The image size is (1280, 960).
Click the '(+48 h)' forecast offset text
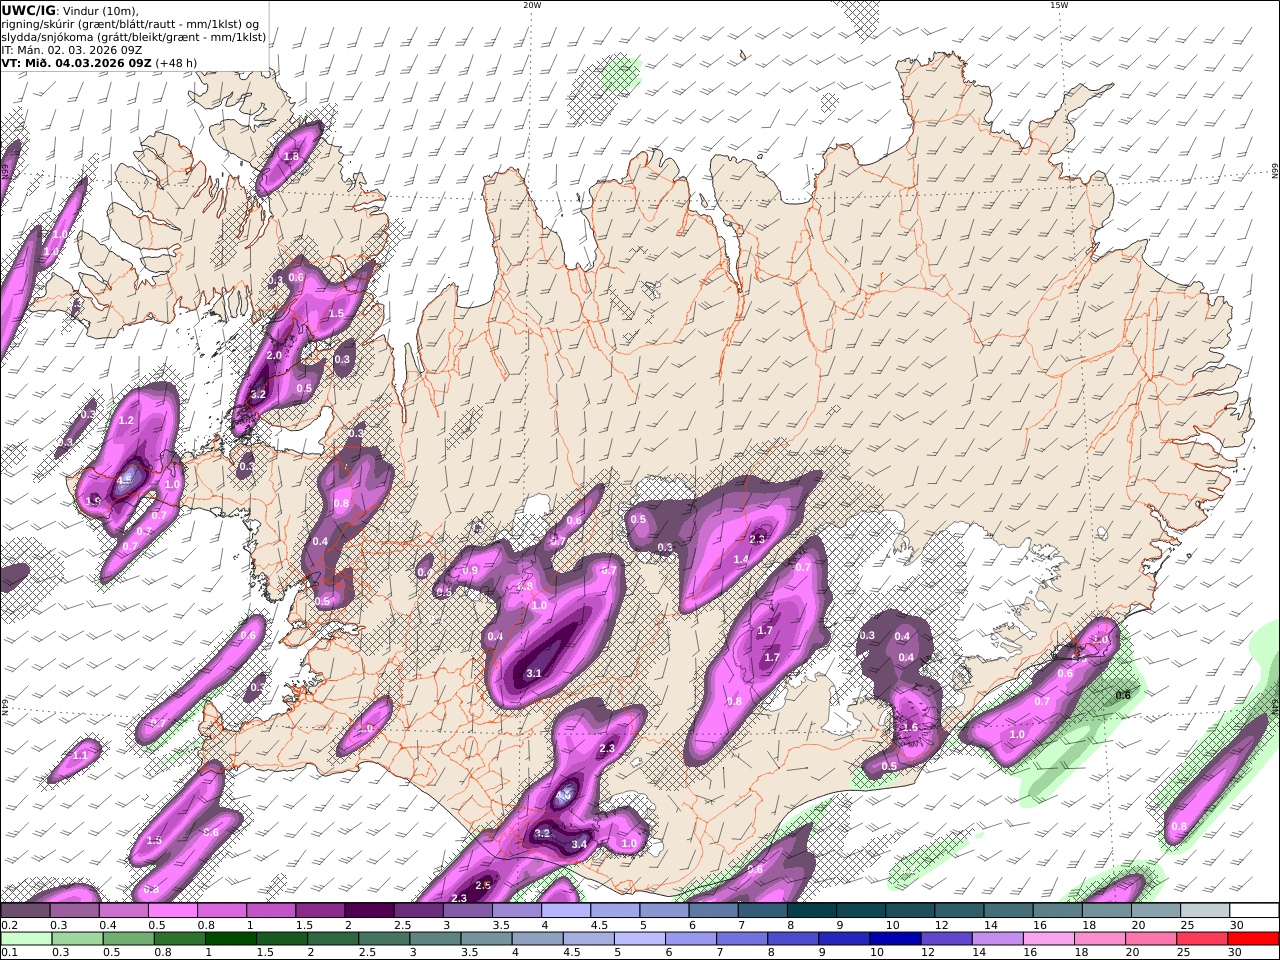(x=176, y=63)
